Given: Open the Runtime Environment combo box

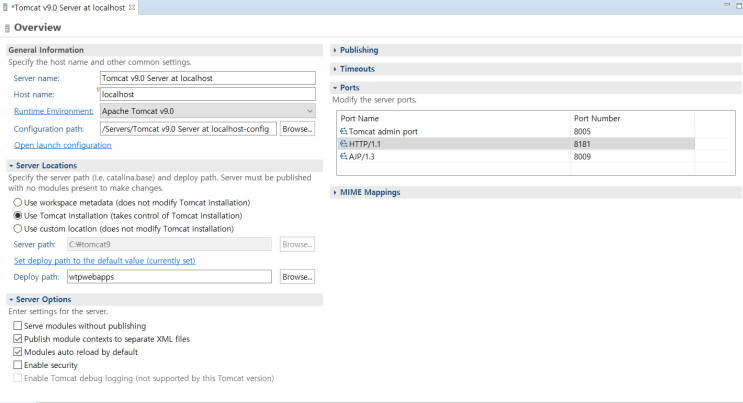Looking at the screenshot, I should pyautogui.click(x=208, y=111).
